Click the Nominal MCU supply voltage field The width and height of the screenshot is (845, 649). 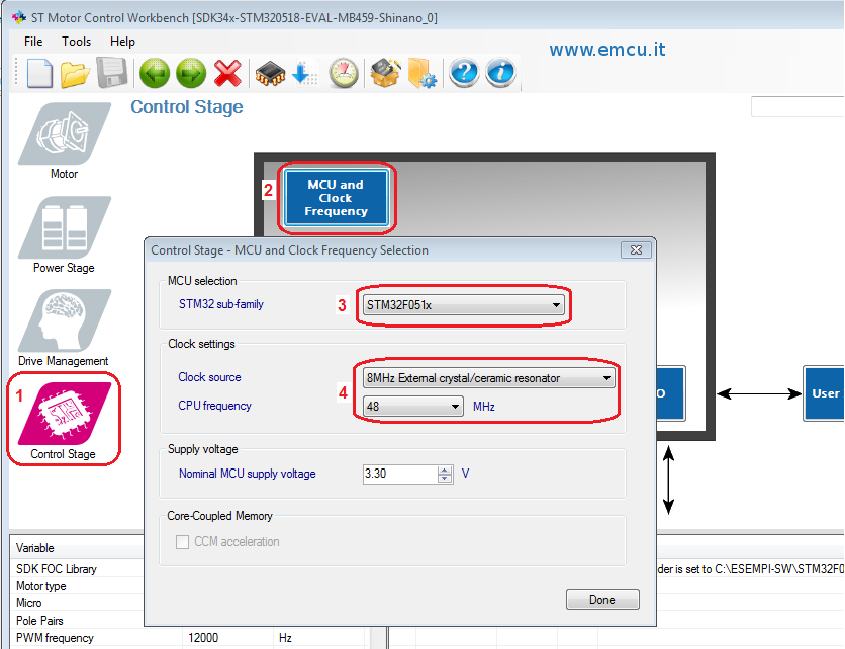coord(401,474)
